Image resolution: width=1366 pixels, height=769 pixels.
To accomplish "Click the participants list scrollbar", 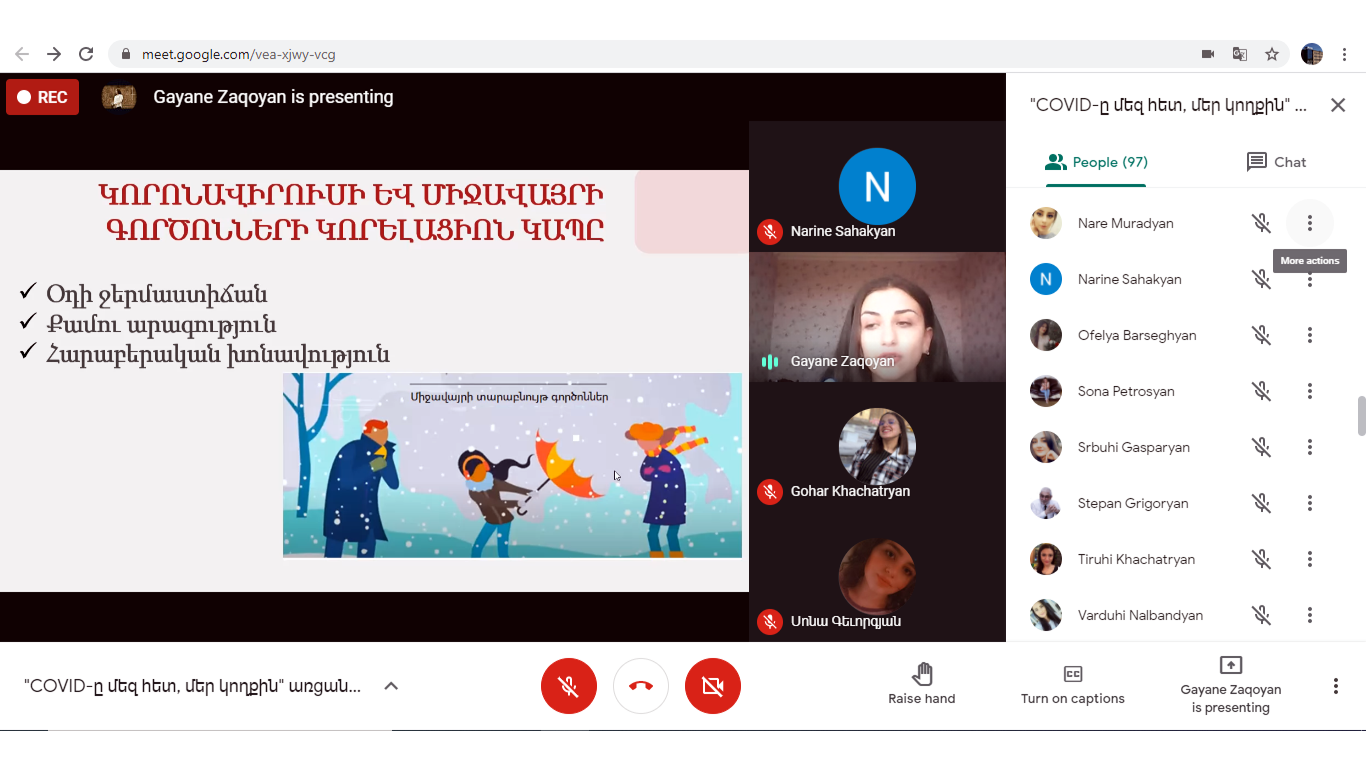I will [1361, 416].
